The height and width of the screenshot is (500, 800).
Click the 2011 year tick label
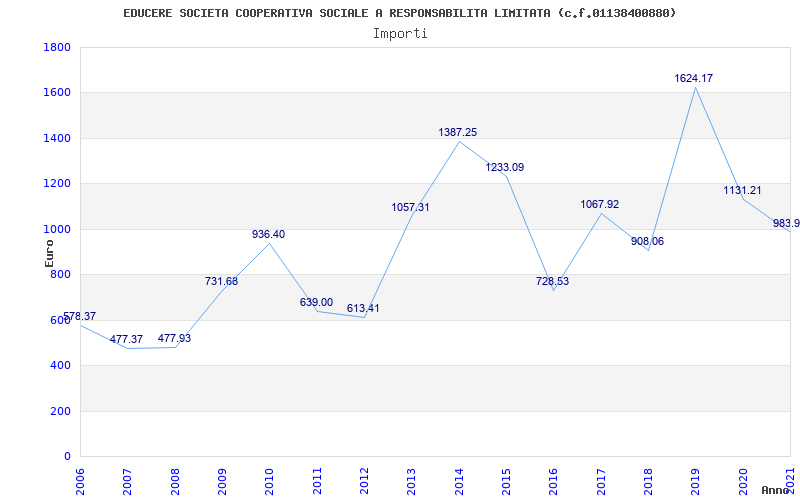316,482
